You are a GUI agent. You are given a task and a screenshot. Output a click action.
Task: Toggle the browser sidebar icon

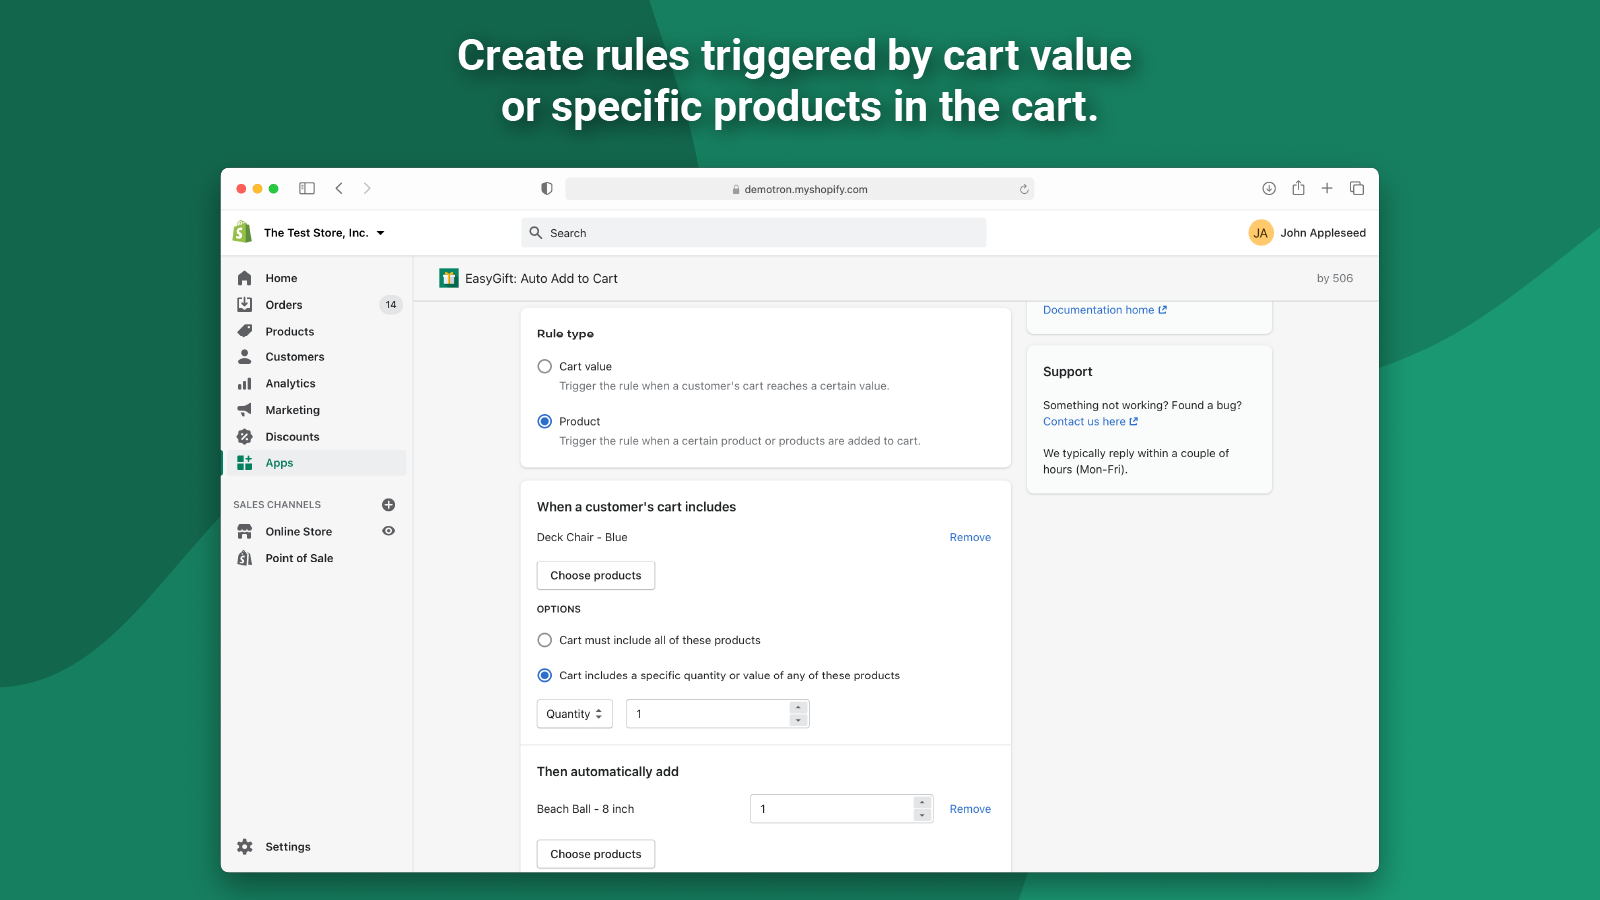point(307,188)
